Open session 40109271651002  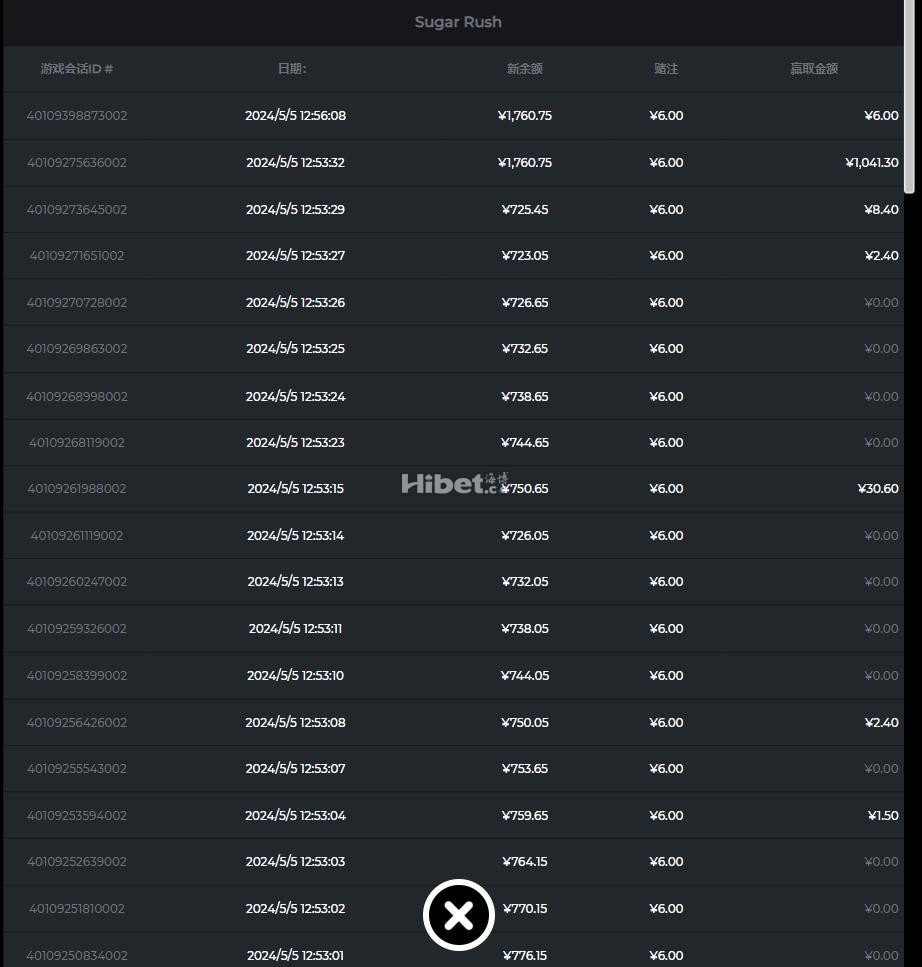(x=76, y=255)
